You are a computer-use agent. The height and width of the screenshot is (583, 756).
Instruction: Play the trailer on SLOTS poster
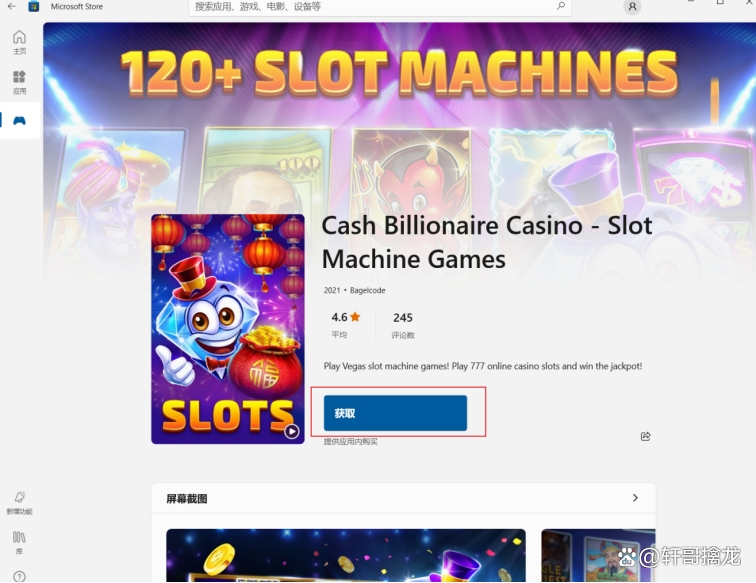click(291, 431)
